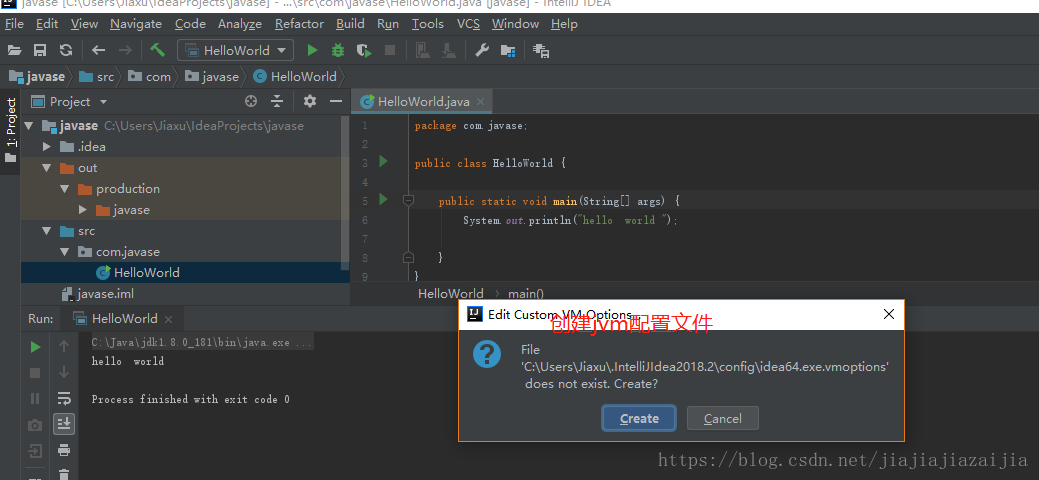Select HelloWorld class in project tree

pyautogui.click(x=146, y=272)
